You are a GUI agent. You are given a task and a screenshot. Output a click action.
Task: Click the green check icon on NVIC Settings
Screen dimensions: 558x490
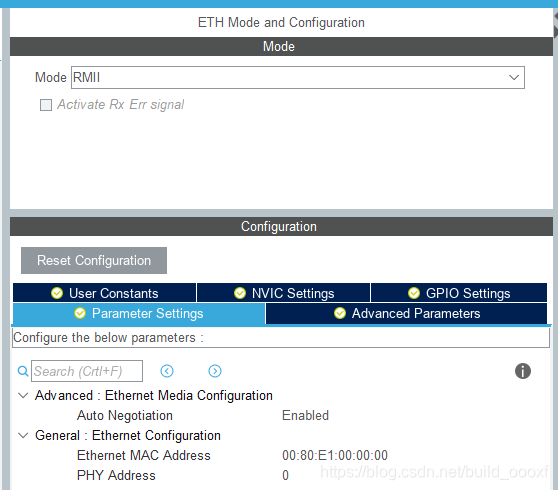(240, 293)
